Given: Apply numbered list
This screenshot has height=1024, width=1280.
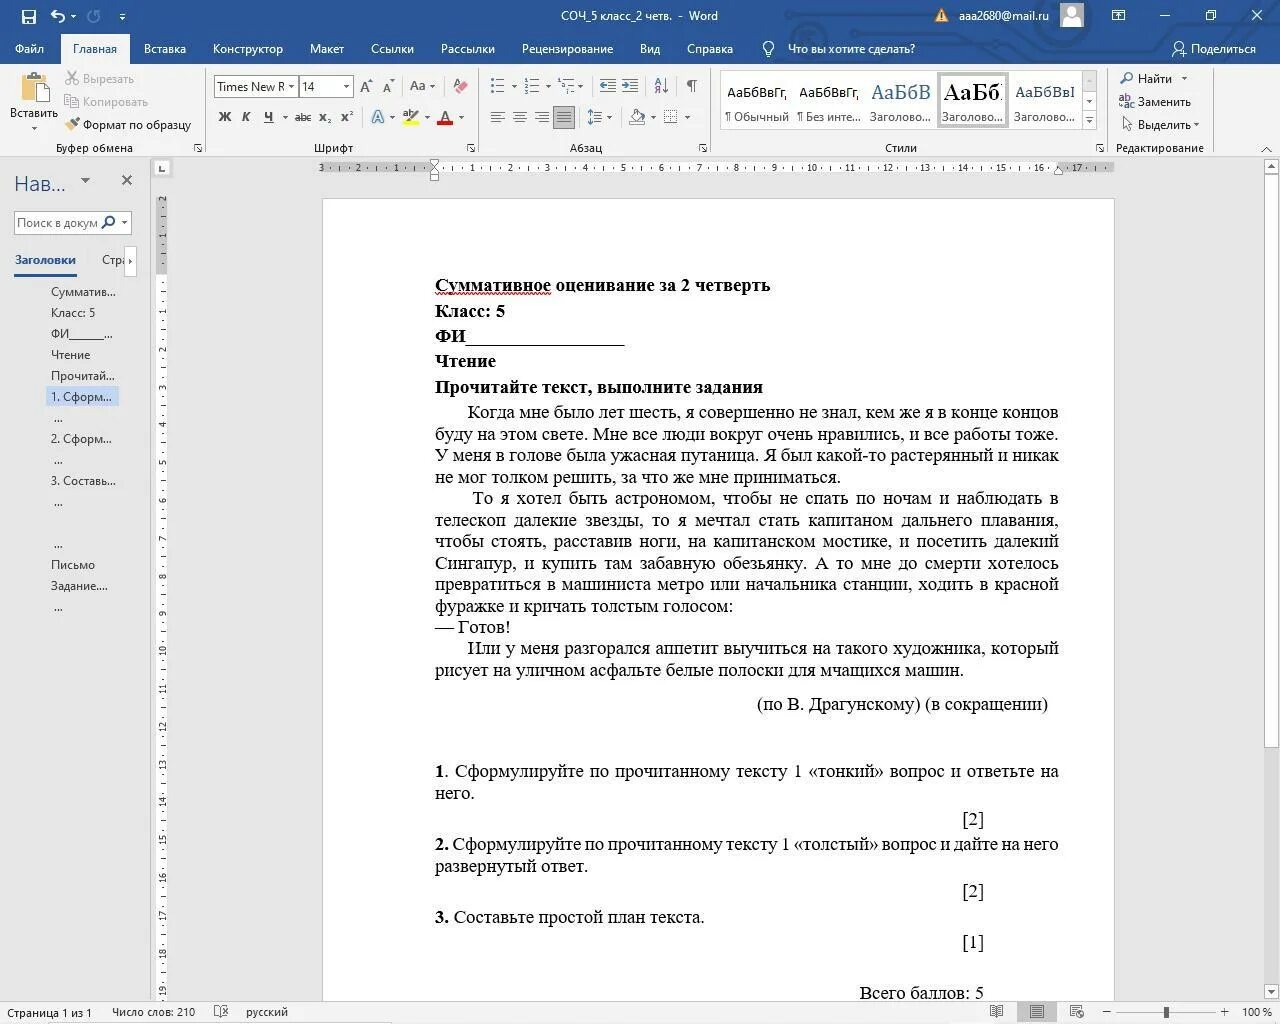Looking at the screenshot, I should 532,86.
